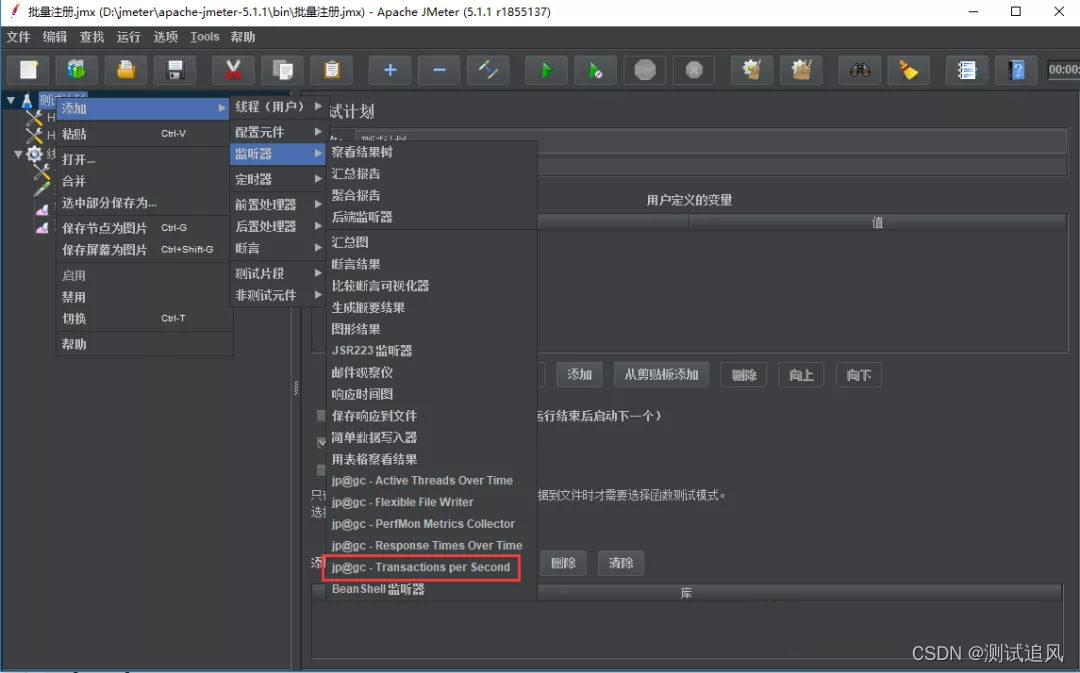Expand 配置元件 submenu
1080x673 pixels.
point(278,132)
